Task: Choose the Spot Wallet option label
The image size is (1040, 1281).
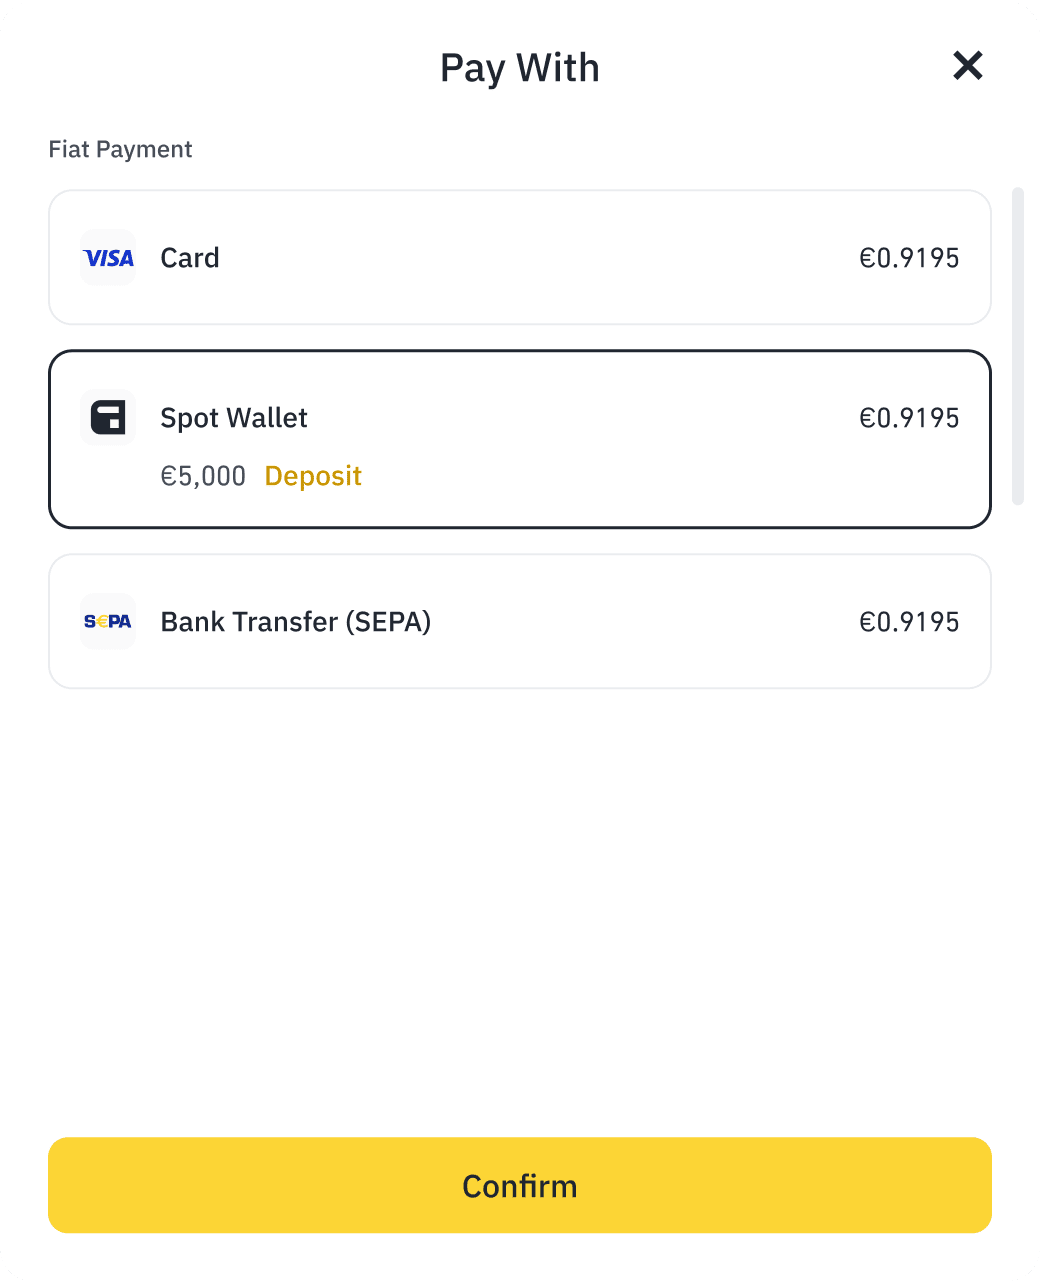Action: coord(234,418)
